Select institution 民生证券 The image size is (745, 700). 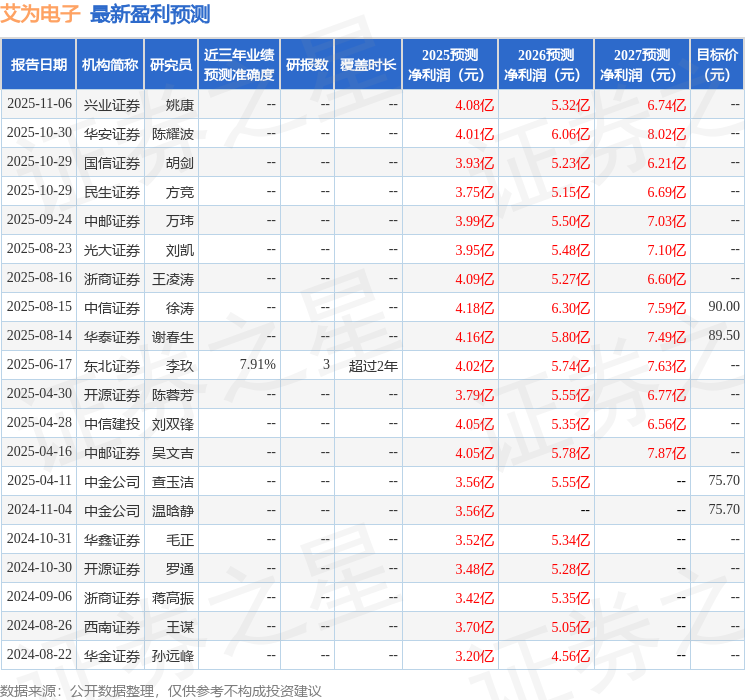[112, 192]
